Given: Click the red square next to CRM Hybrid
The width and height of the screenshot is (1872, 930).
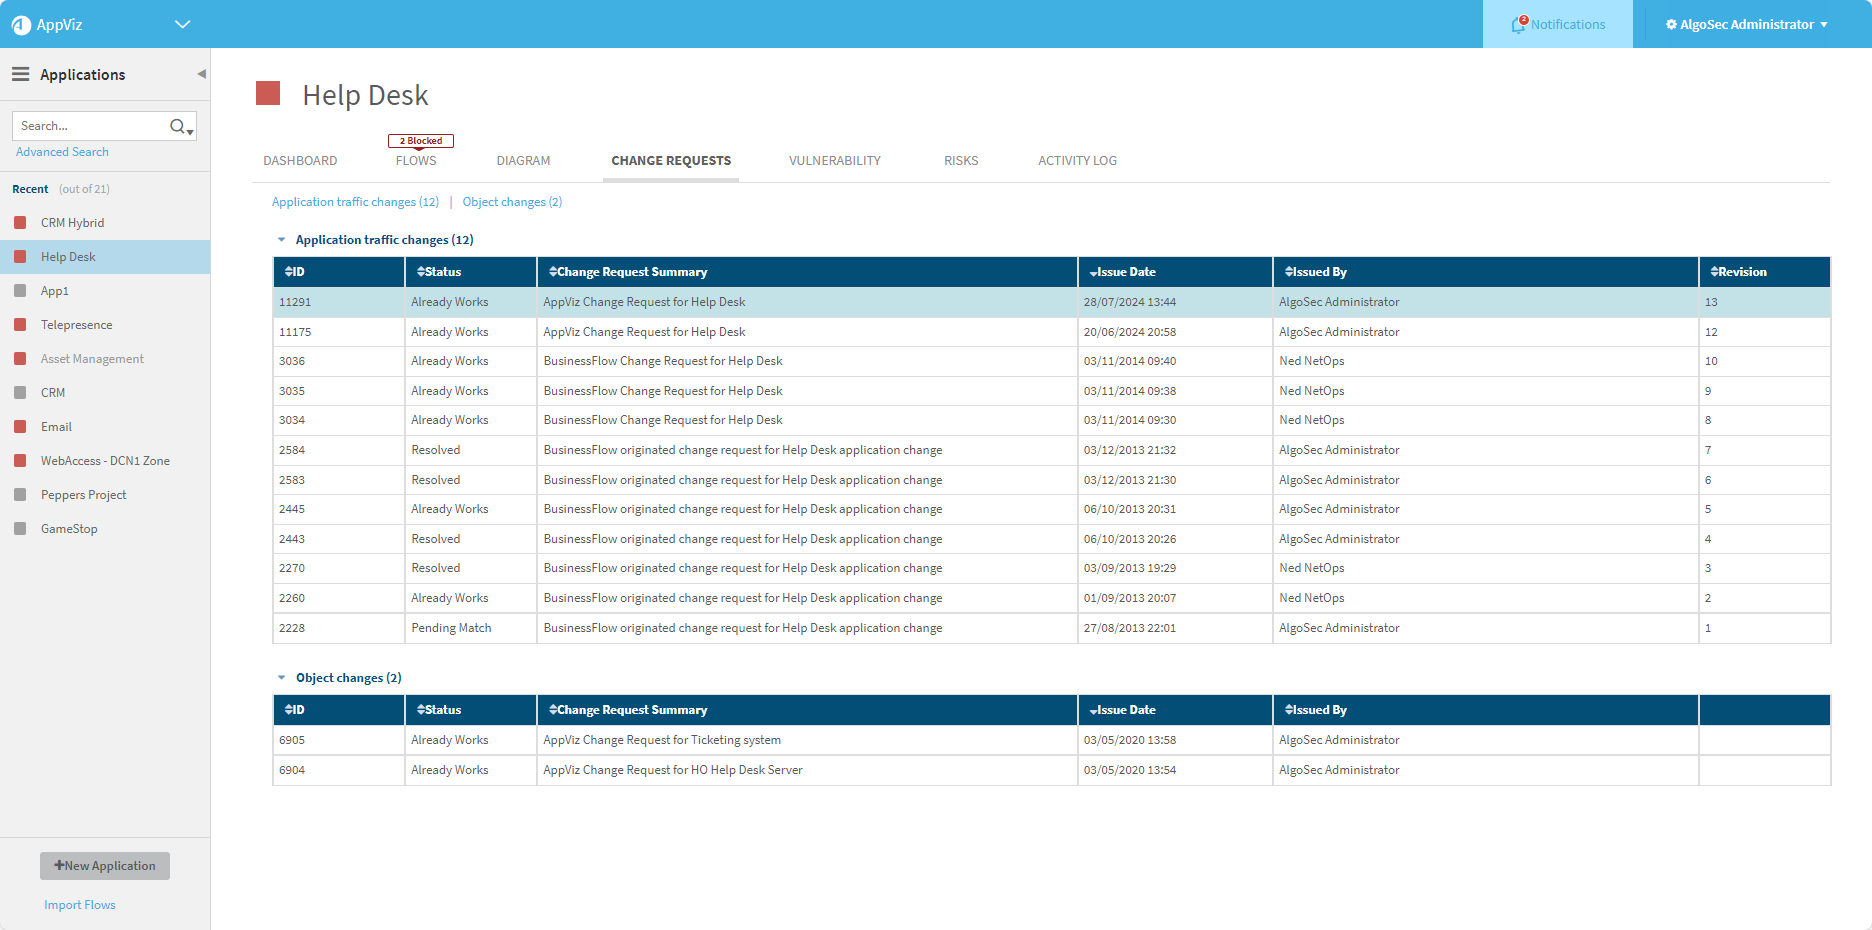Looking at the screenshot, I should coord(20,223).
